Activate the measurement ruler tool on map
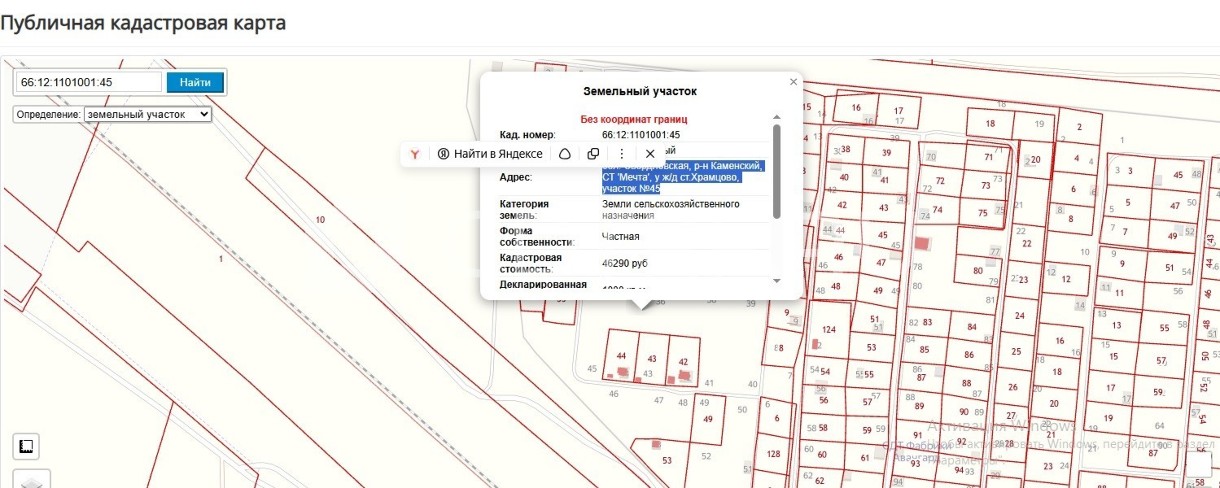 (26, 446)
